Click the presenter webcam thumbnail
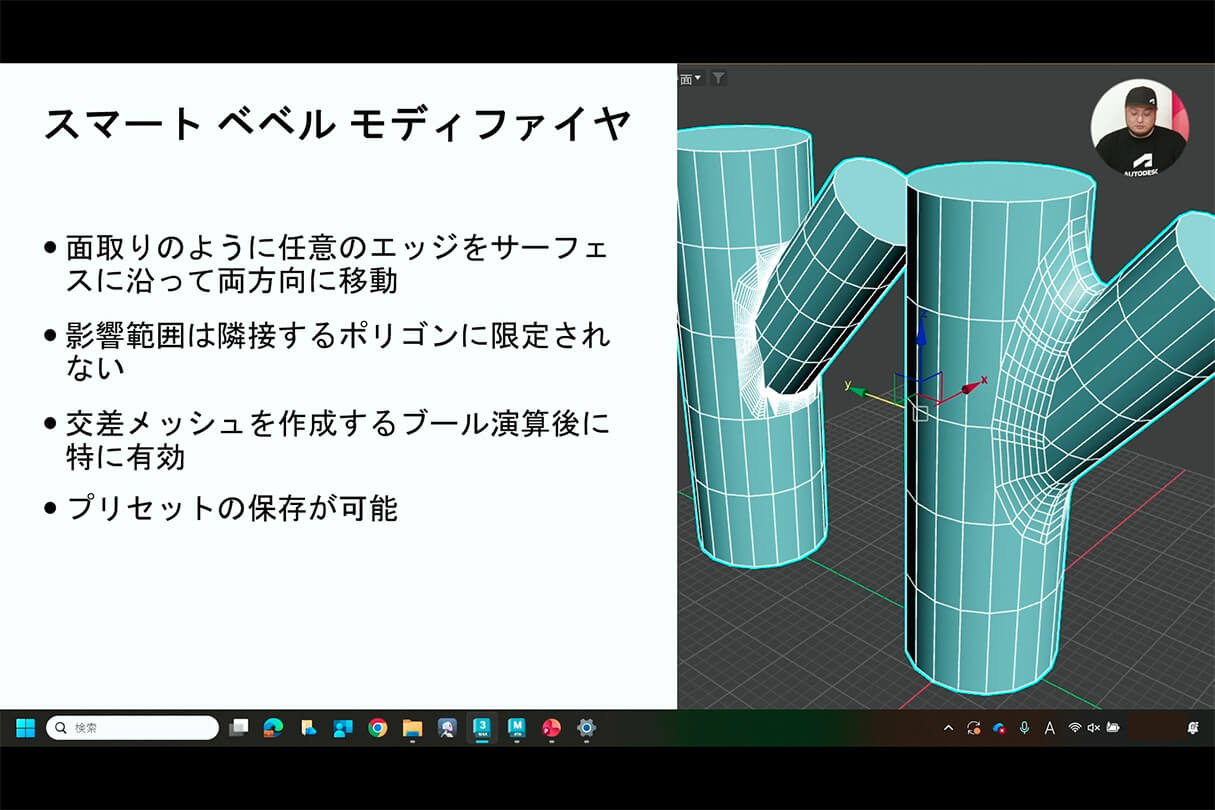The height and width of the screenshot is (810, 1215). tap(1139, 128)
